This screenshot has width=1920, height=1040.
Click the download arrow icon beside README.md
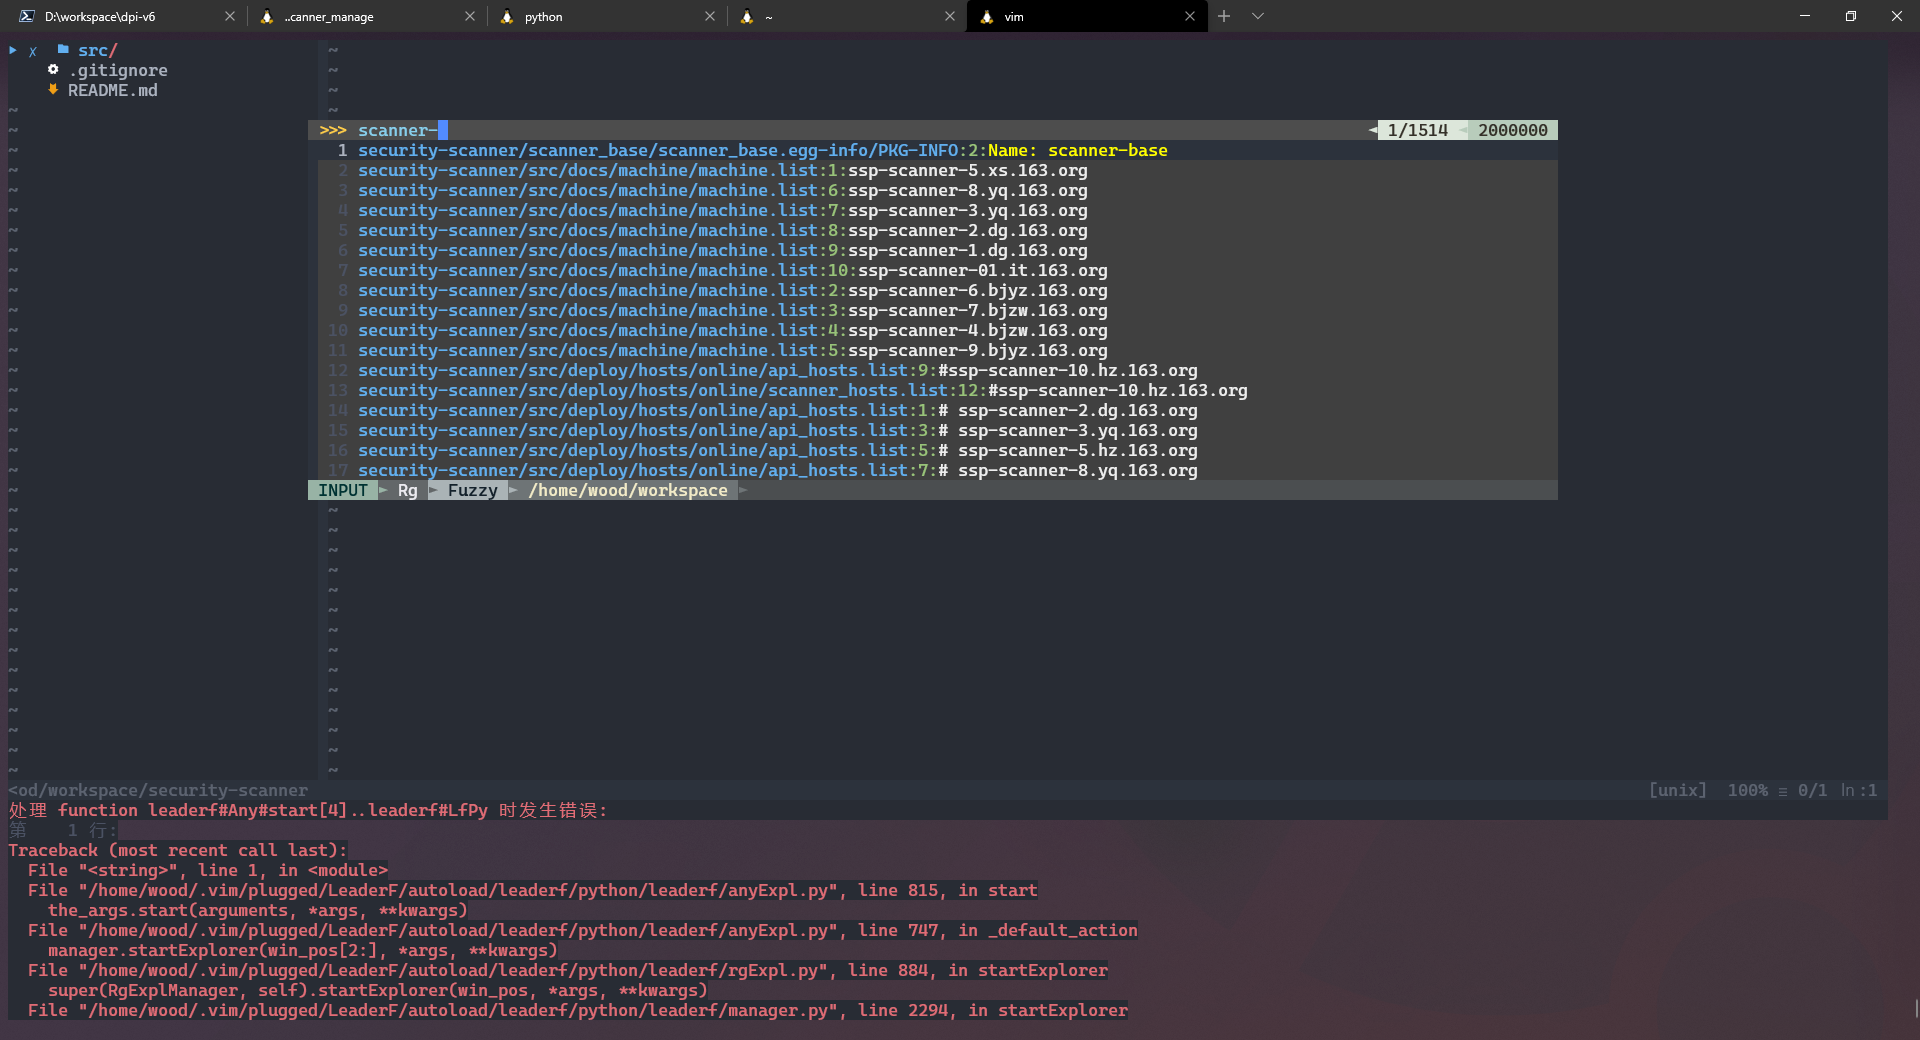(x=53, y=90)
